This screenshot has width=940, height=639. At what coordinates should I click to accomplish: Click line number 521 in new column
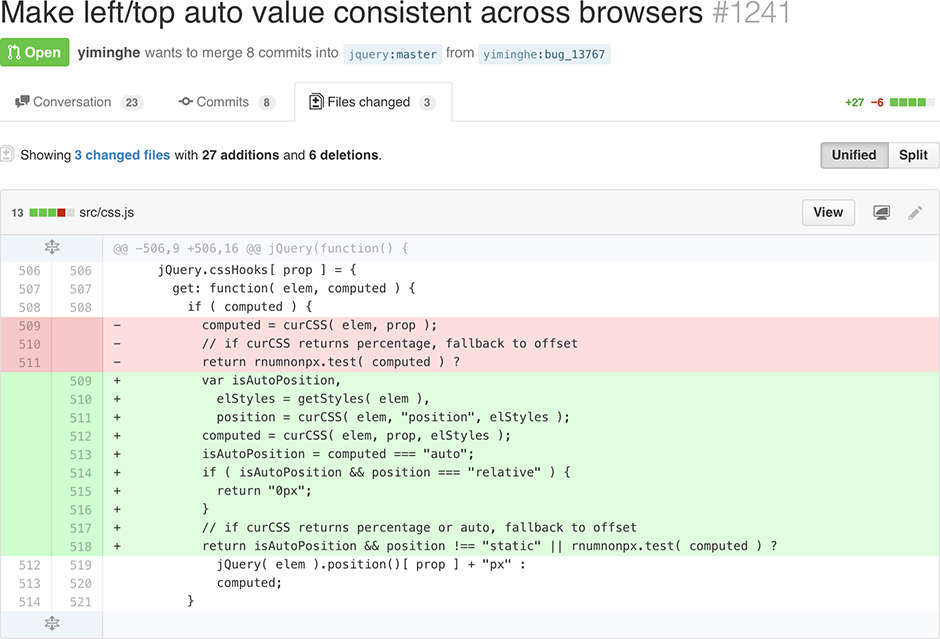(x=80, y=602)
